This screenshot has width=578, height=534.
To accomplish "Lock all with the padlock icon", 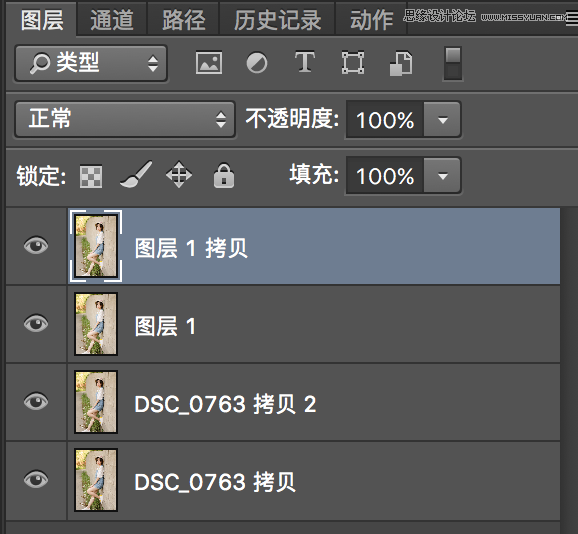I will pos(224,175).
